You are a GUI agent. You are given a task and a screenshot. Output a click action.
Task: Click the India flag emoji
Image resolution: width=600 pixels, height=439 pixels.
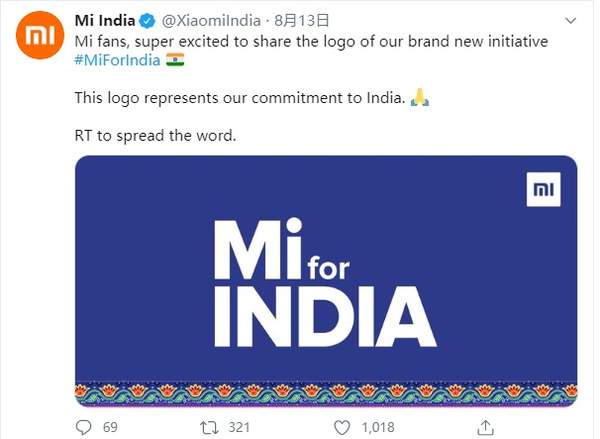click(x=174, y=60)
